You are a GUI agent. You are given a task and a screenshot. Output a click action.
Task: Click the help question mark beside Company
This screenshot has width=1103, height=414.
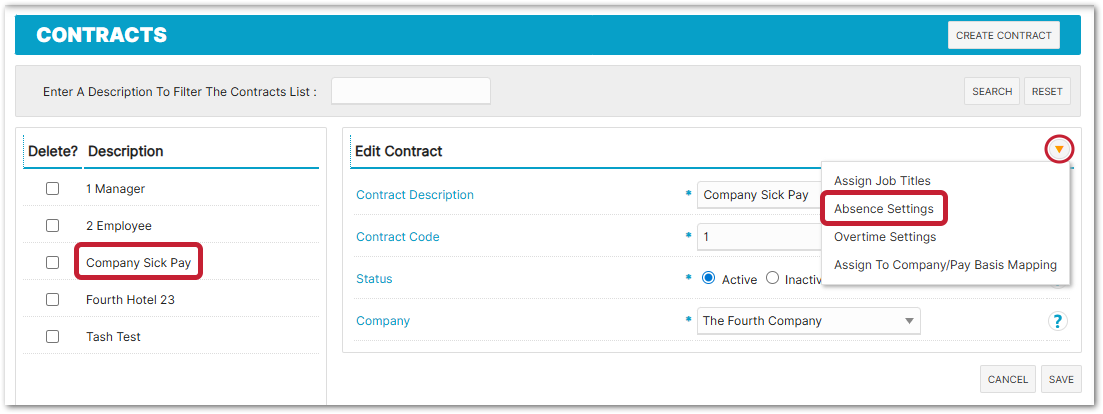(x=1057, y=321)
